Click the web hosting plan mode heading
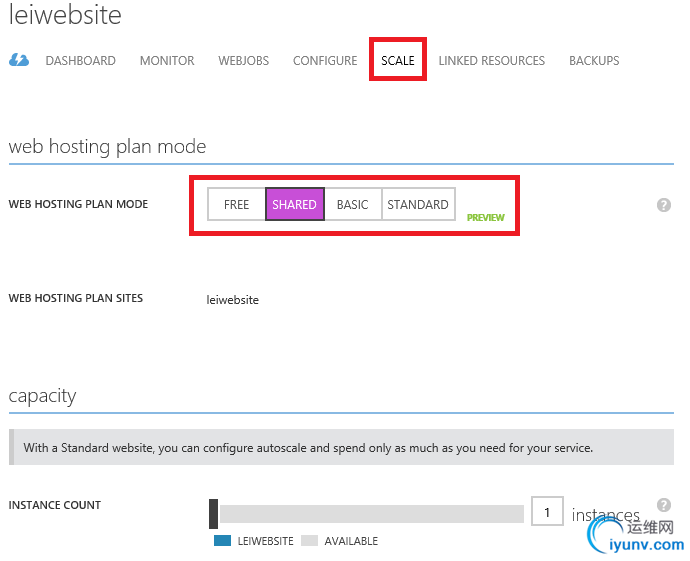The width and height of the screenshot is (690, 561). 107,147
